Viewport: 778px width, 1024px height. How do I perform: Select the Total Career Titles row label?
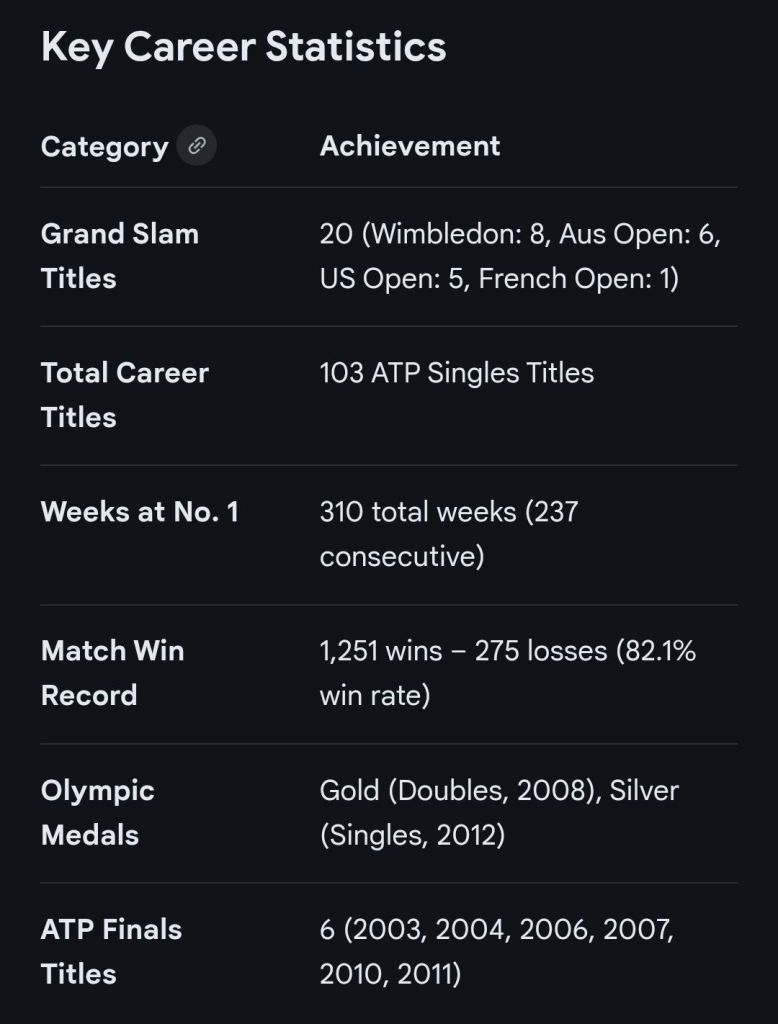(x=124, y=395)
